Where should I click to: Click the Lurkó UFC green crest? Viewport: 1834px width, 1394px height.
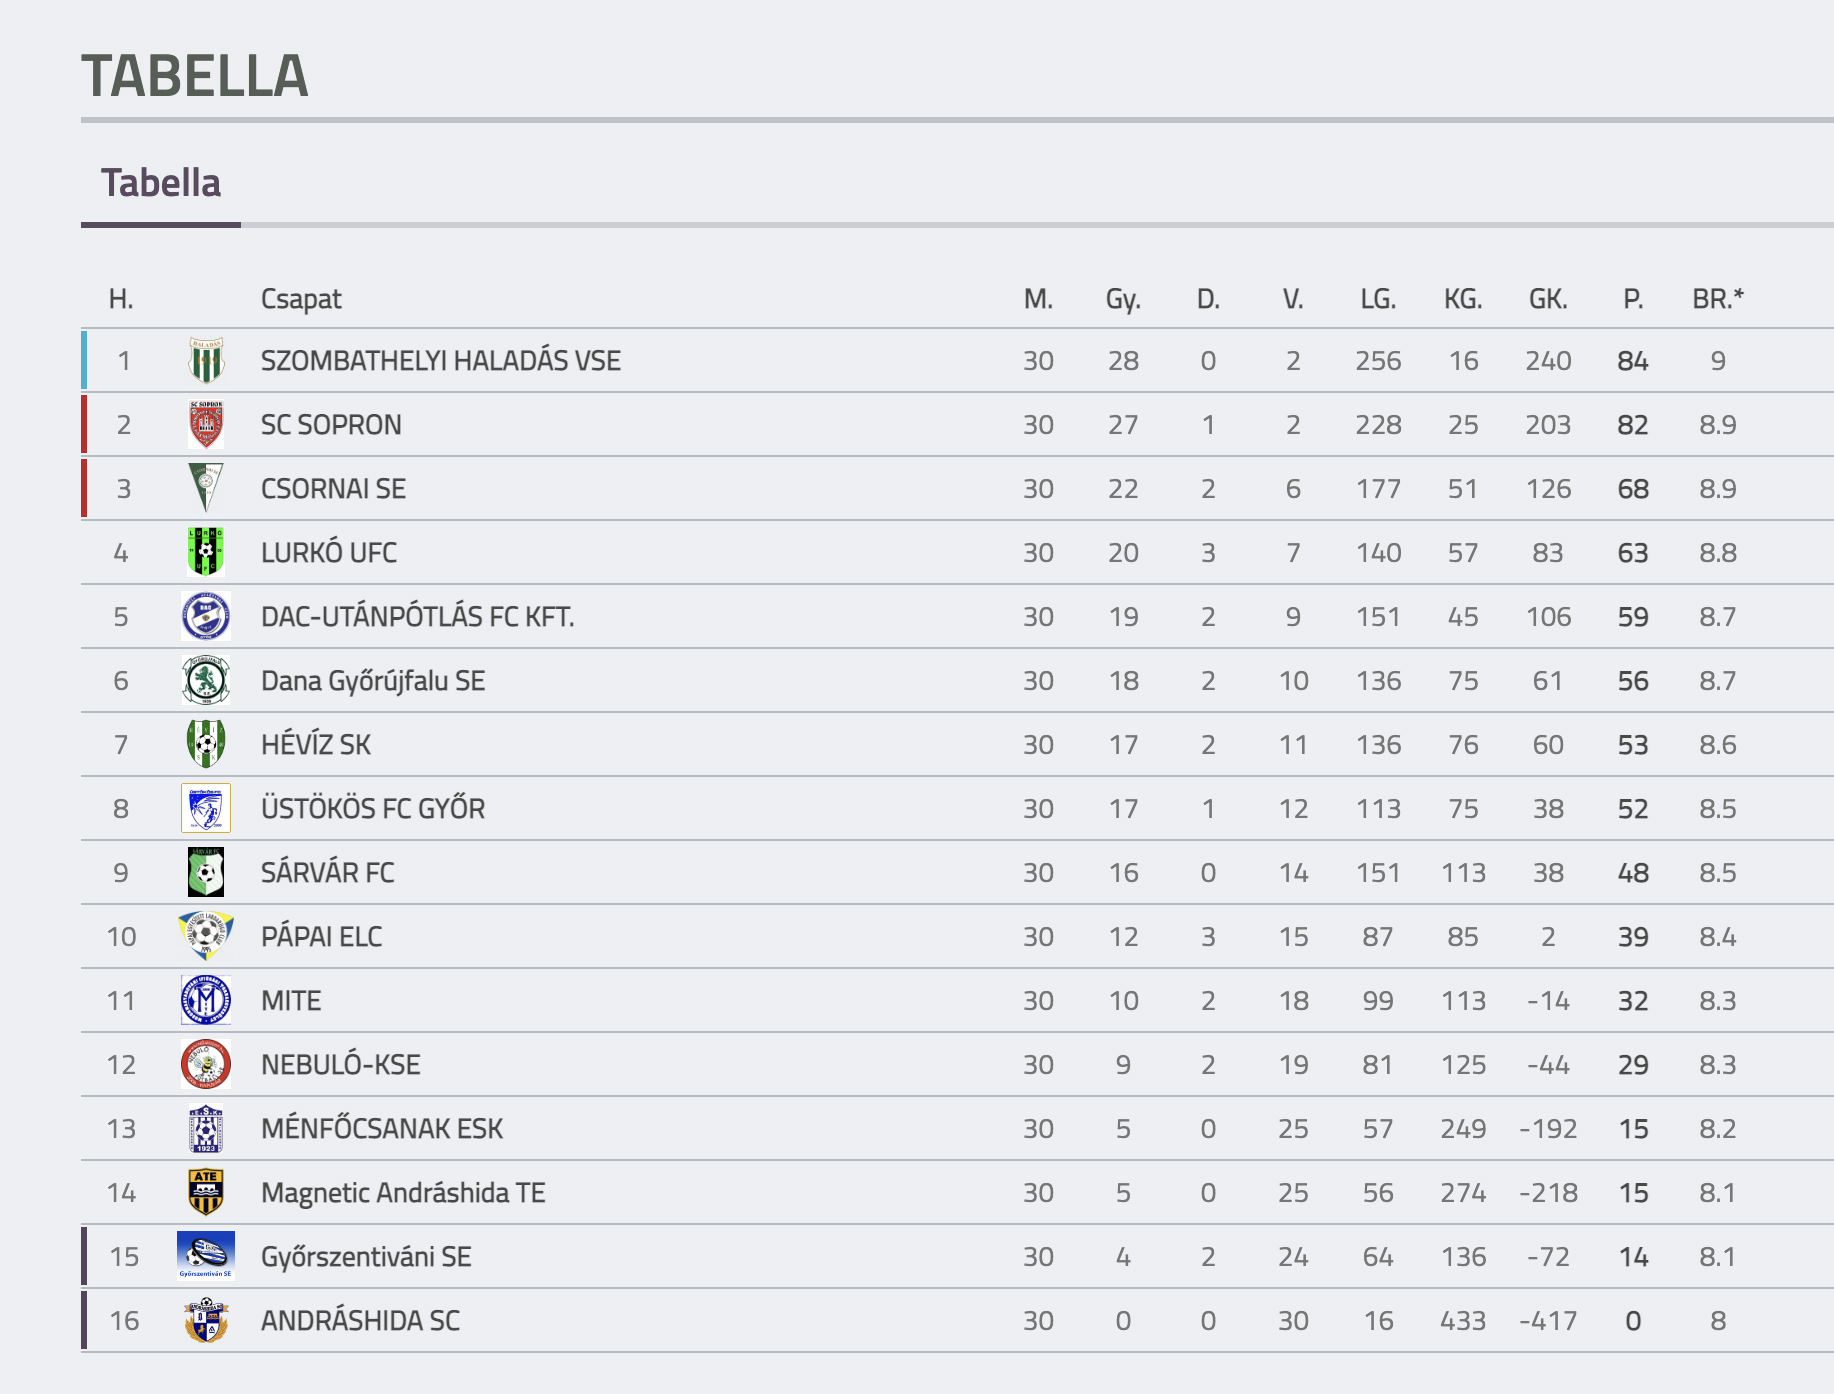[x=206, y=553]
